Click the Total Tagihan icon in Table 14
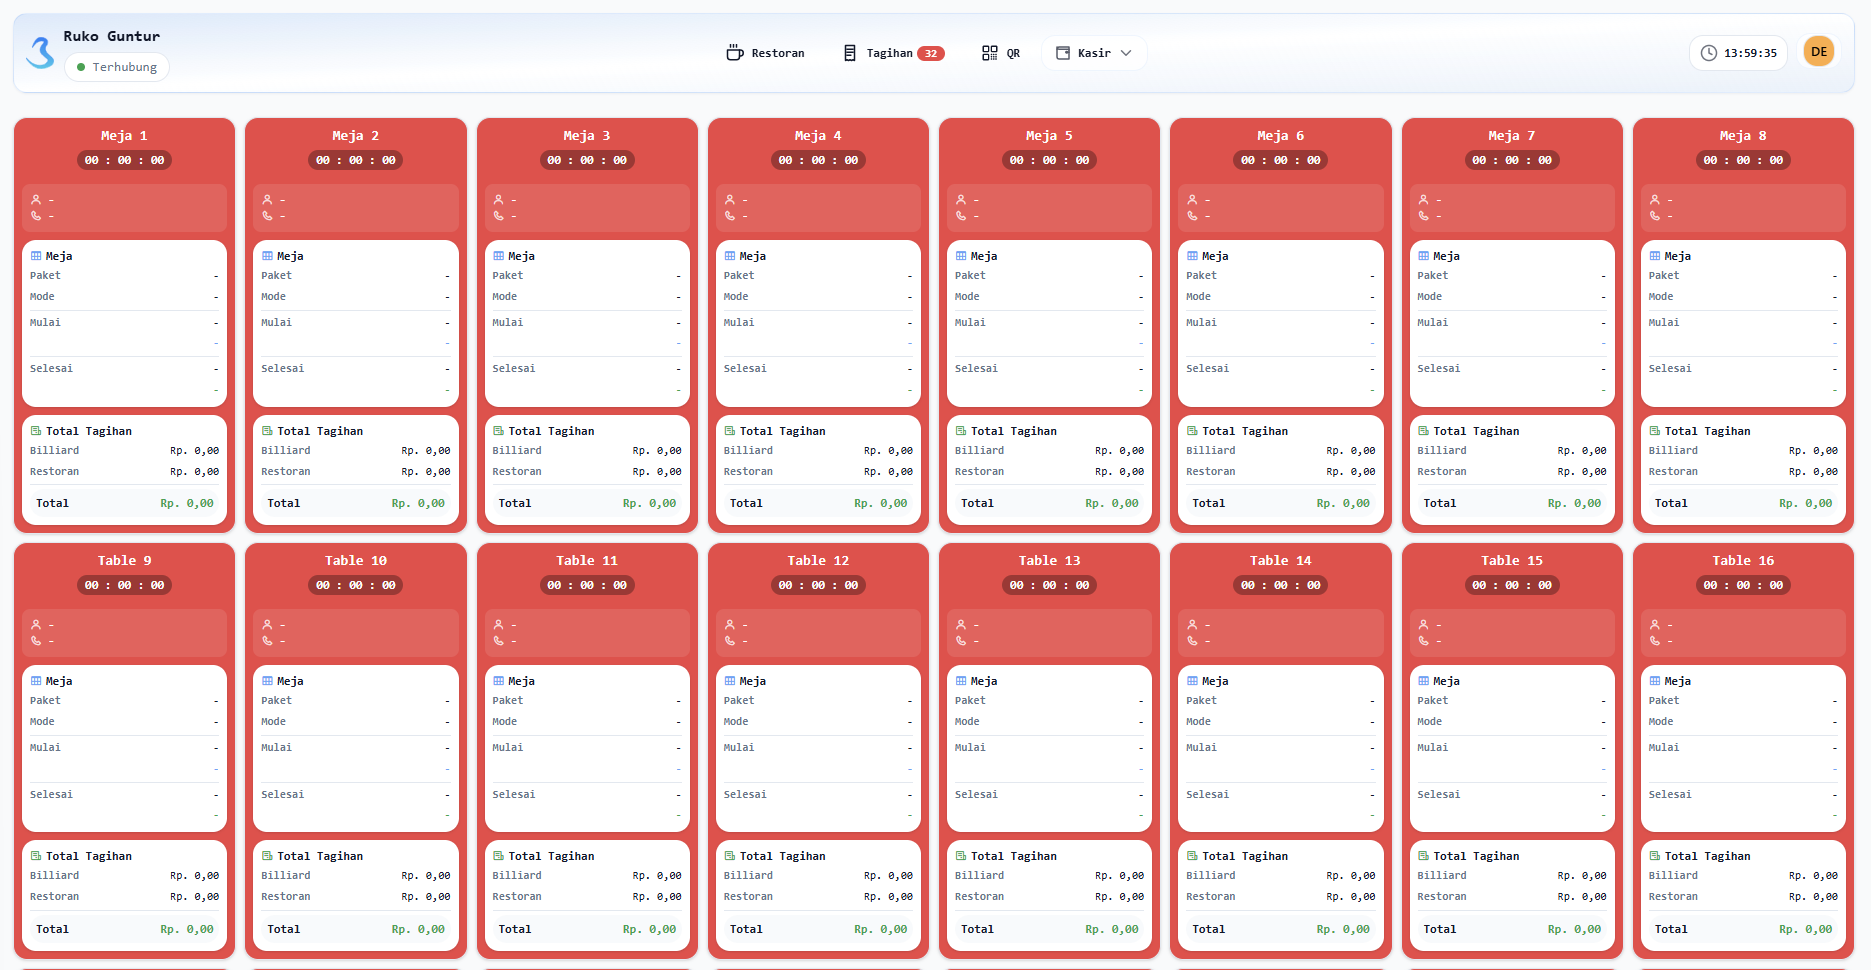Viewport: 1871px width, 970px height. pyautogui.click(x=1192, y=856)
